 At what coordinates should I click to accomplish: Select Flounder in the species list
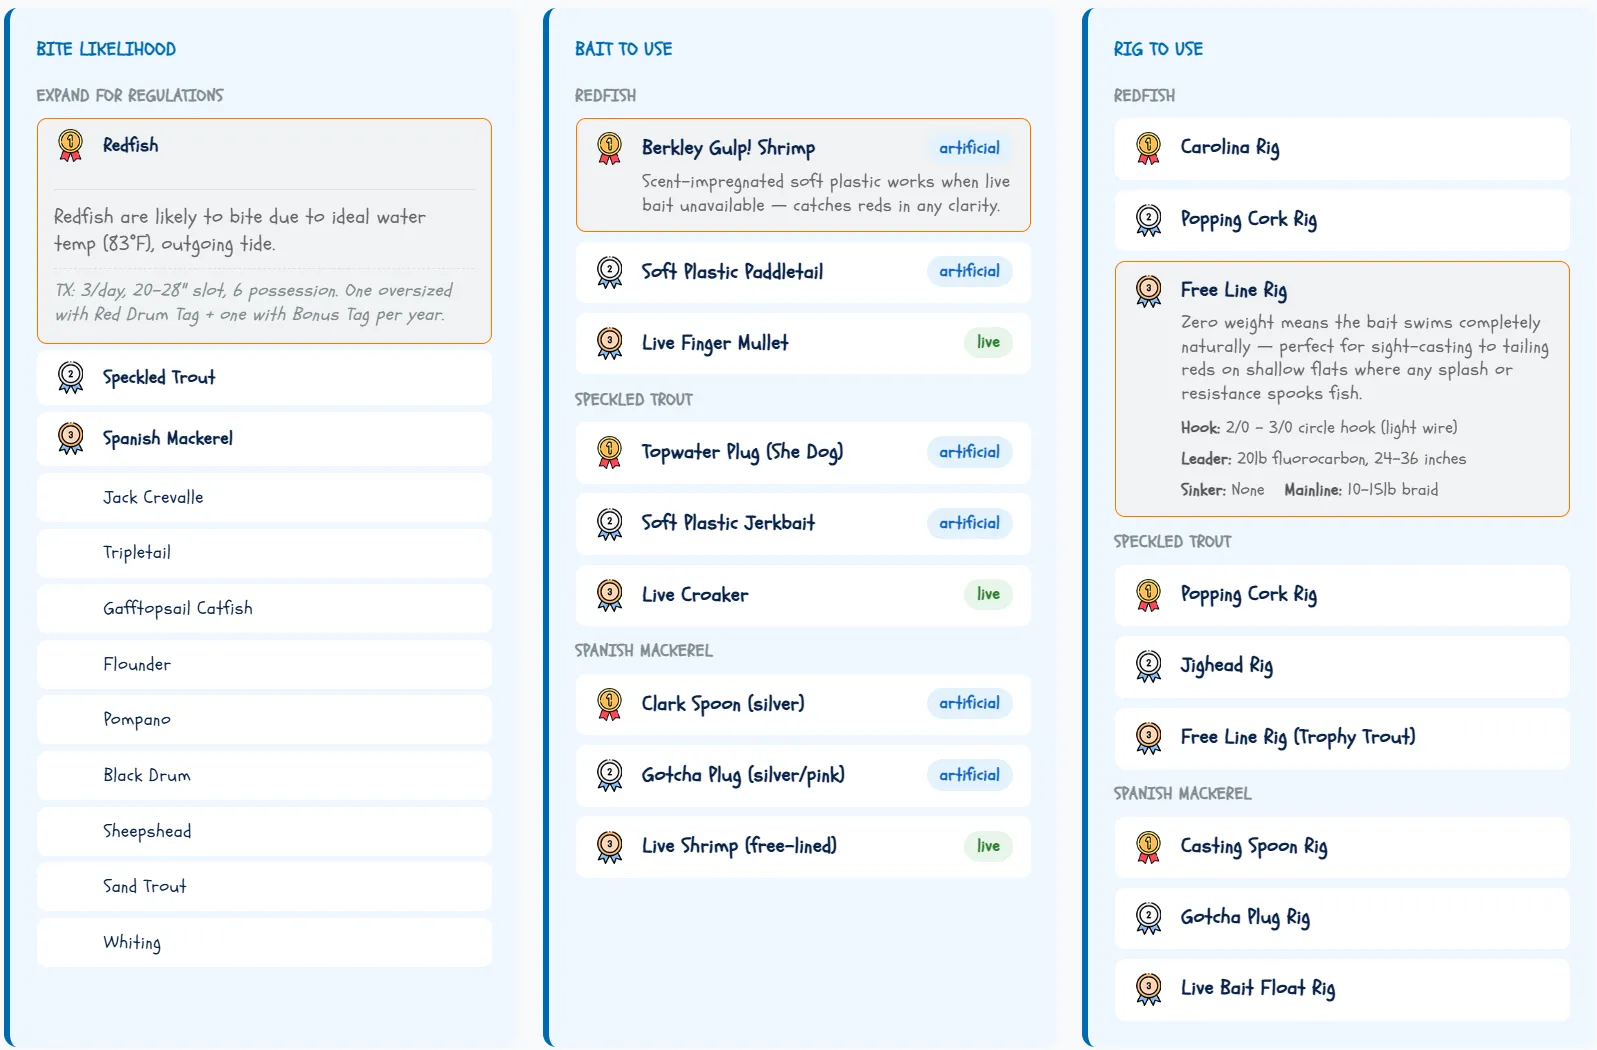[x=264, y=664]
